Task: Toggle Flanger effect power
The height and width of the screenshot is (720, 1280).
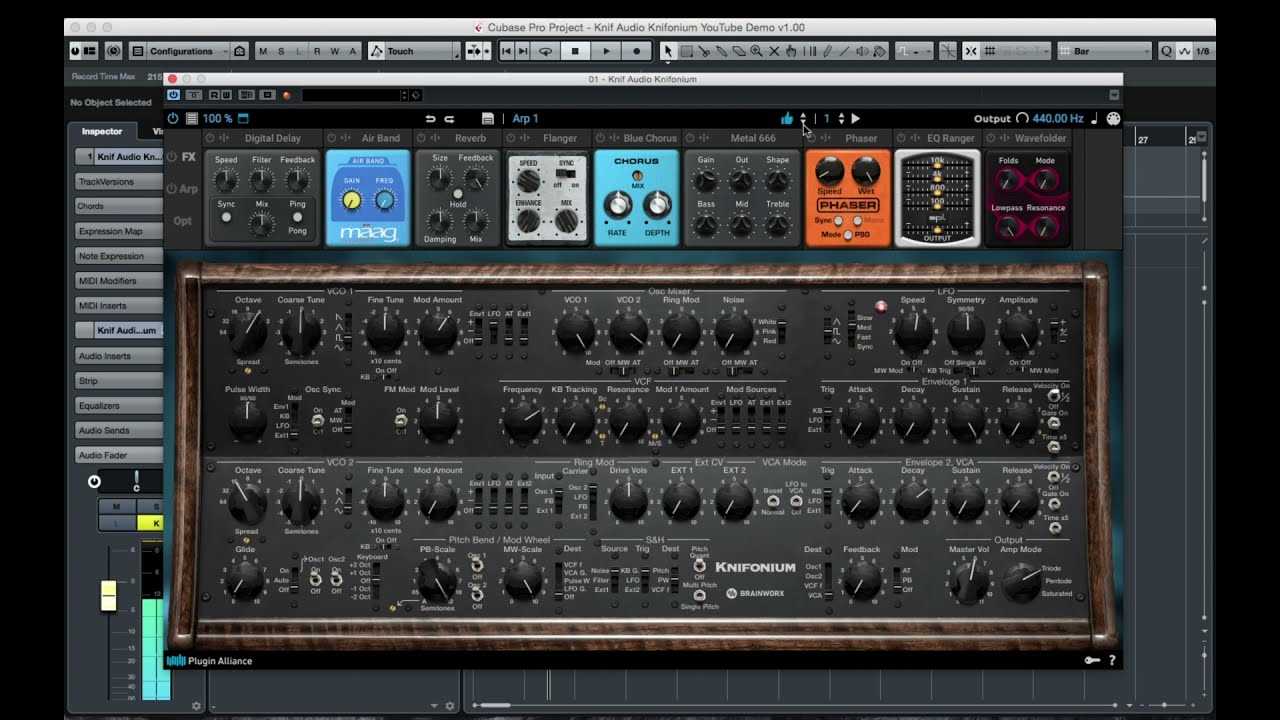Action: (511, 138)
